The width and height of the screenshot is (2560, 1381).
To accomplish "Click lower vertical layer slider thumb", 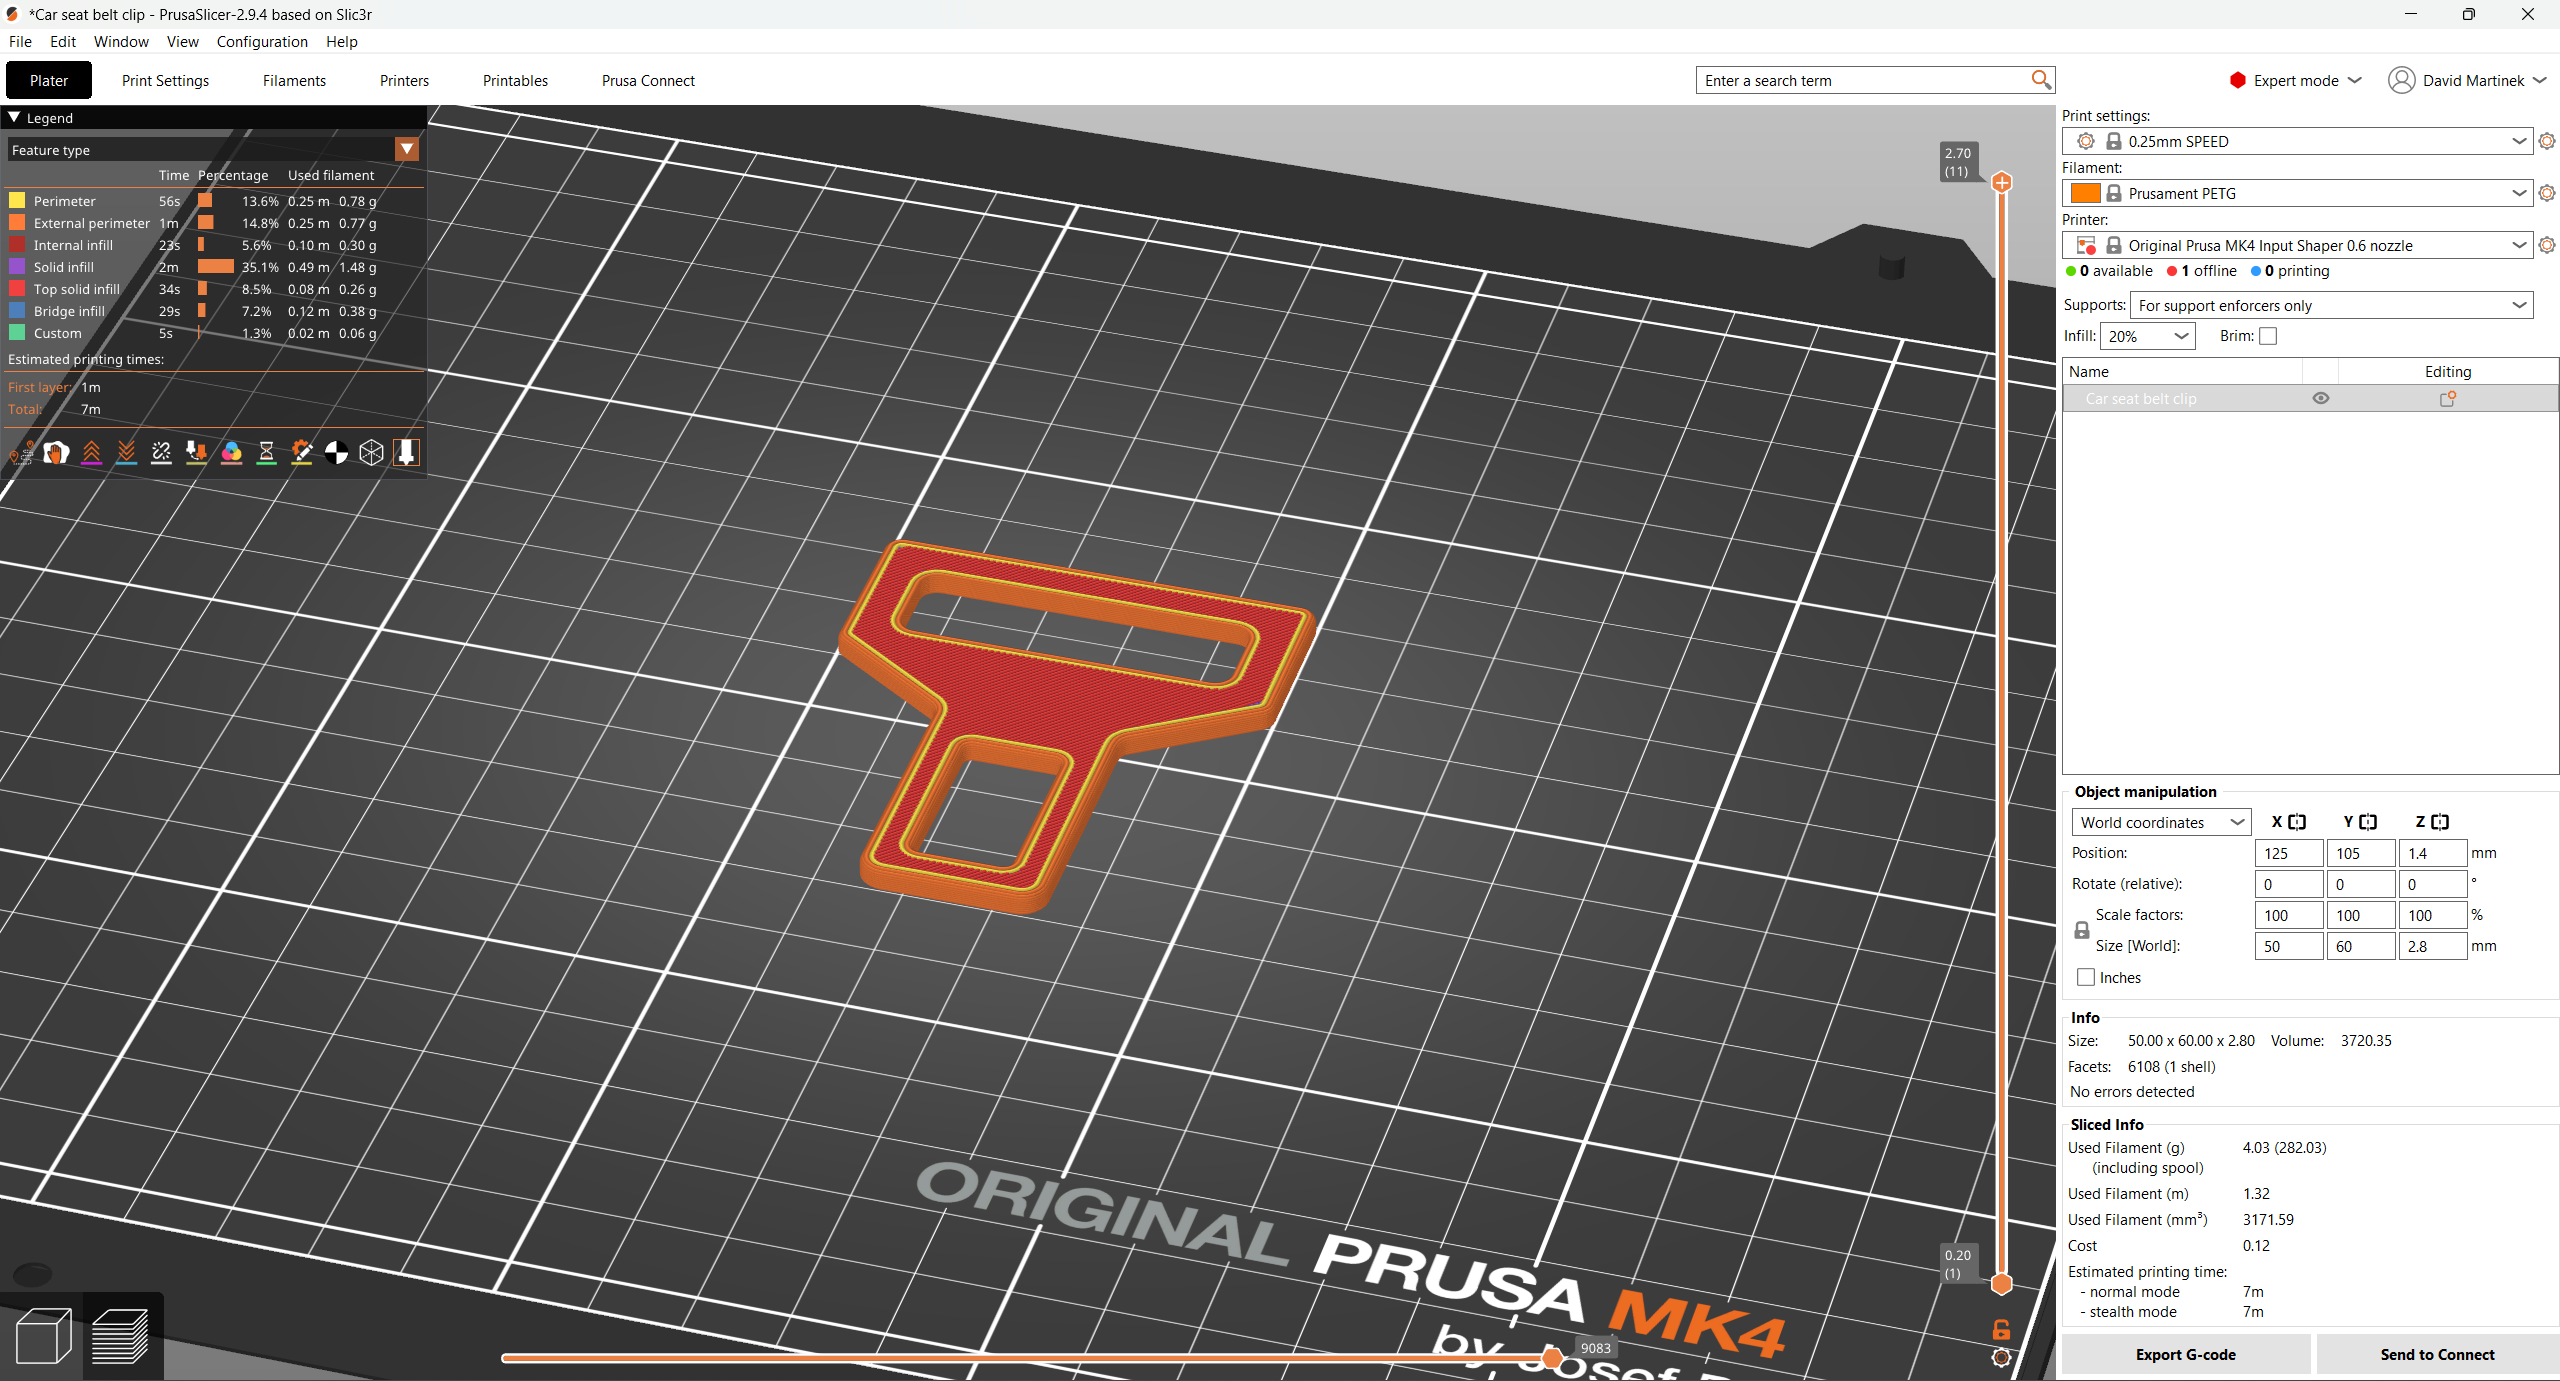I will (x=2001, y=1283).
